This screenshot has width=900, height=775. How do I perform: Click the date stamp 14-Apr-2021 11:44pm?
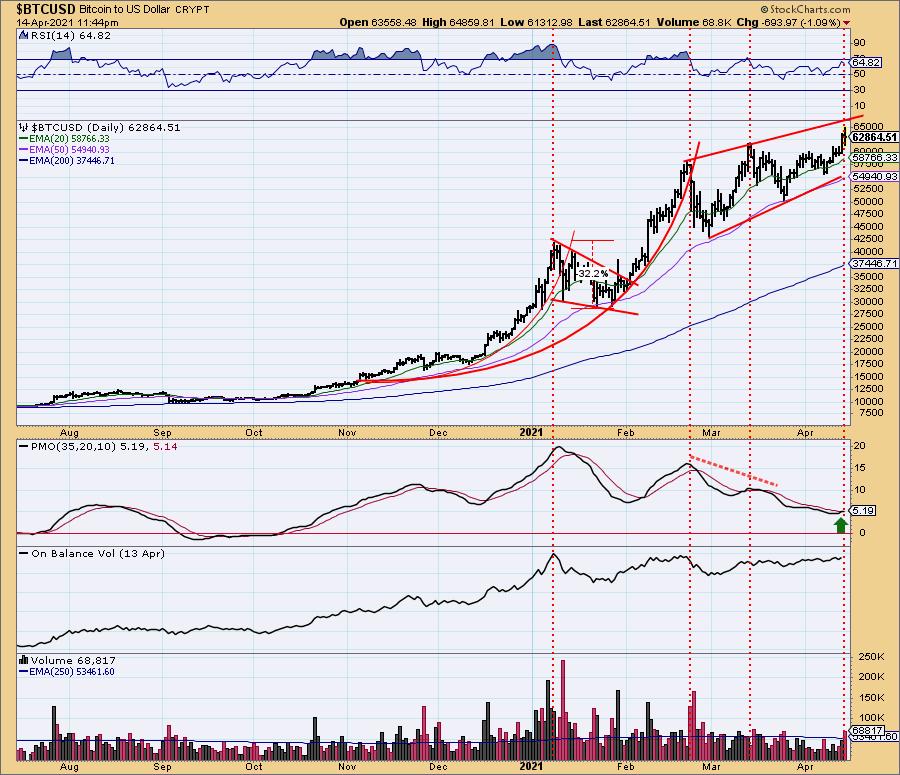tap(67, 23)
